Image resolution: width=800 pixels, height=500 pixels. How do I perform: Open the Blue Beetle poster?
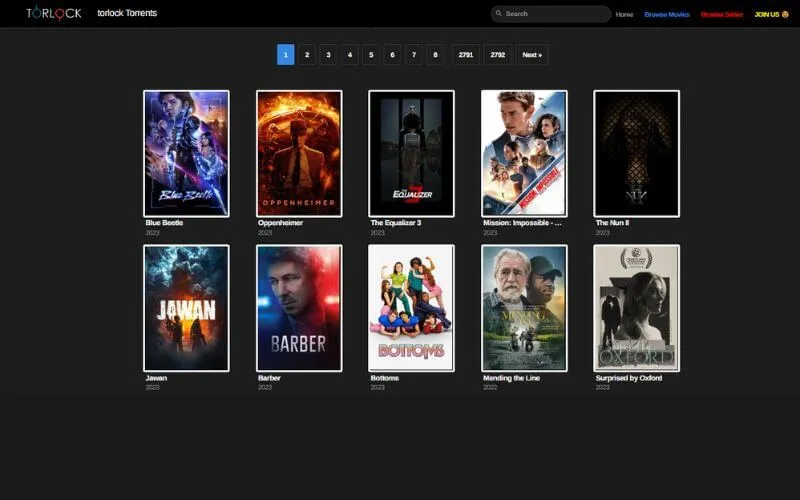(186, 153)
